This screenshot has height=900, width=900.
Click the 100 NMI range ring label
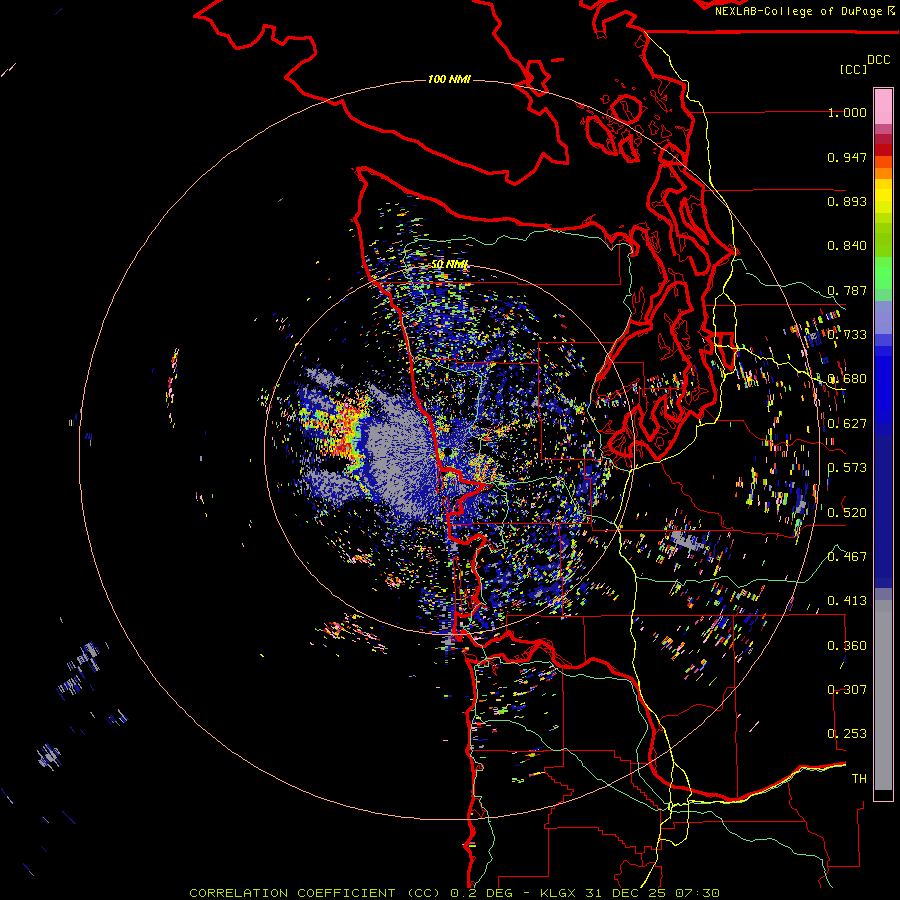[x=449, y=79]
